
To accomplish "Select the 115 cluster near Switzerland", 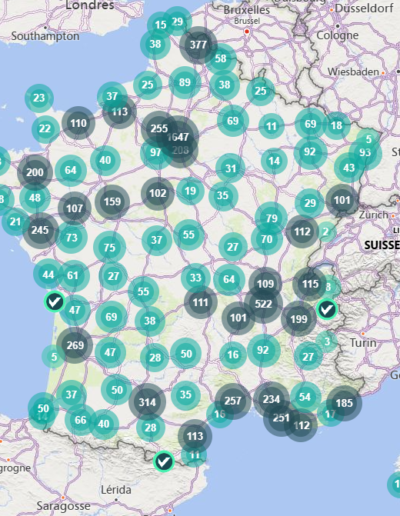I will (310, 284).
